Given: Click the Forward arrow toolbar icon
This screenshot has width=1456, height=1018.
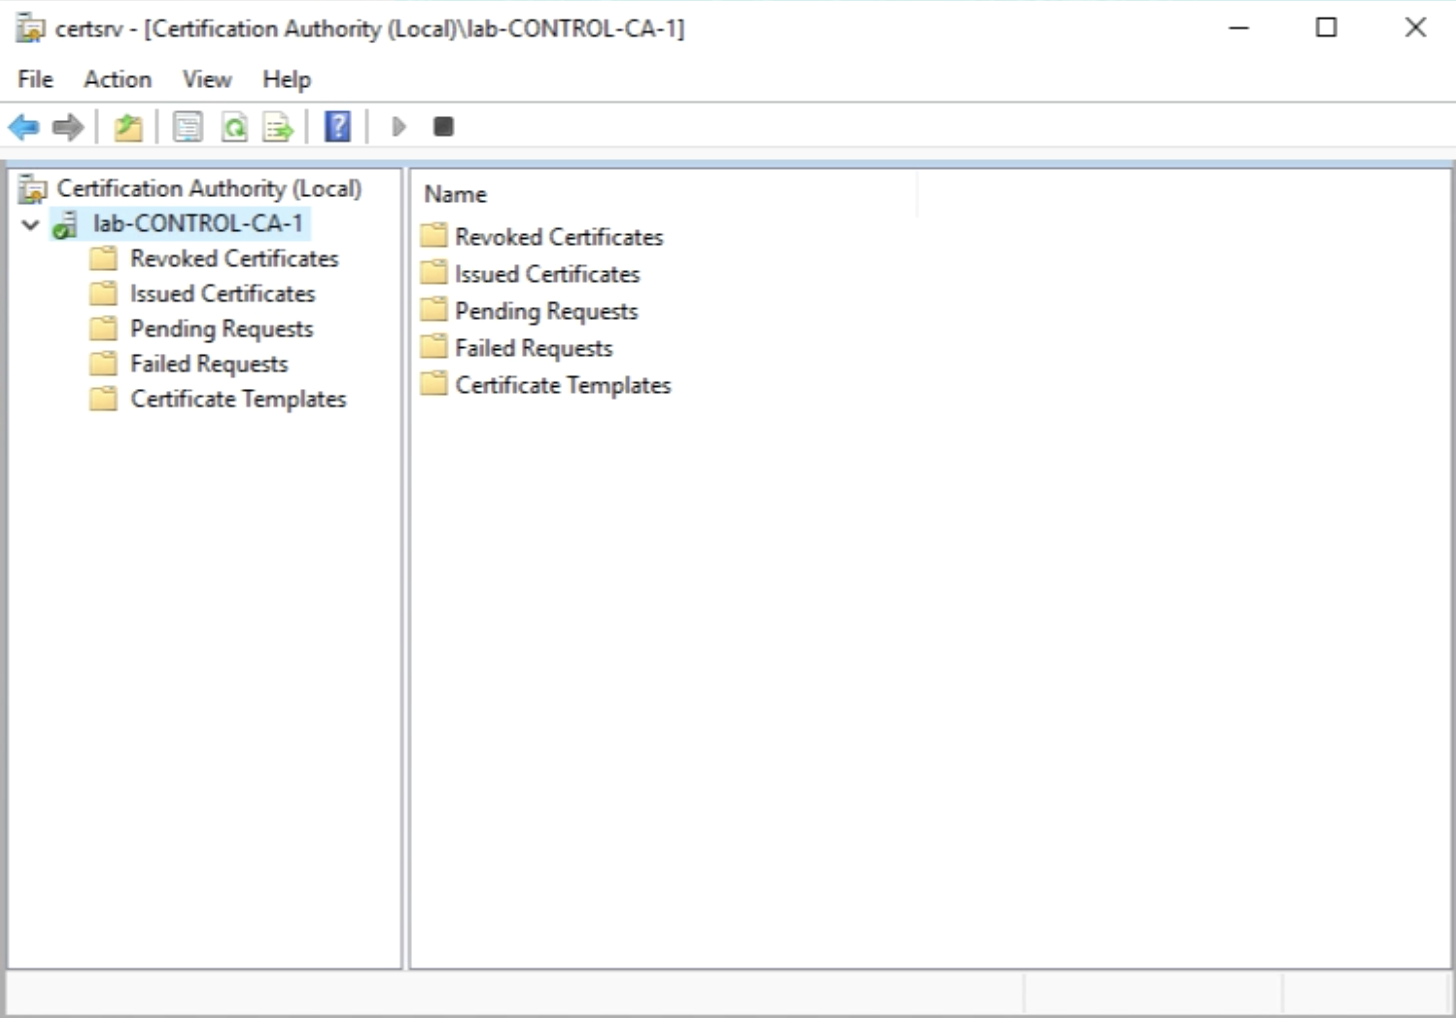Looking at the screenshot, I should point(68,127).
